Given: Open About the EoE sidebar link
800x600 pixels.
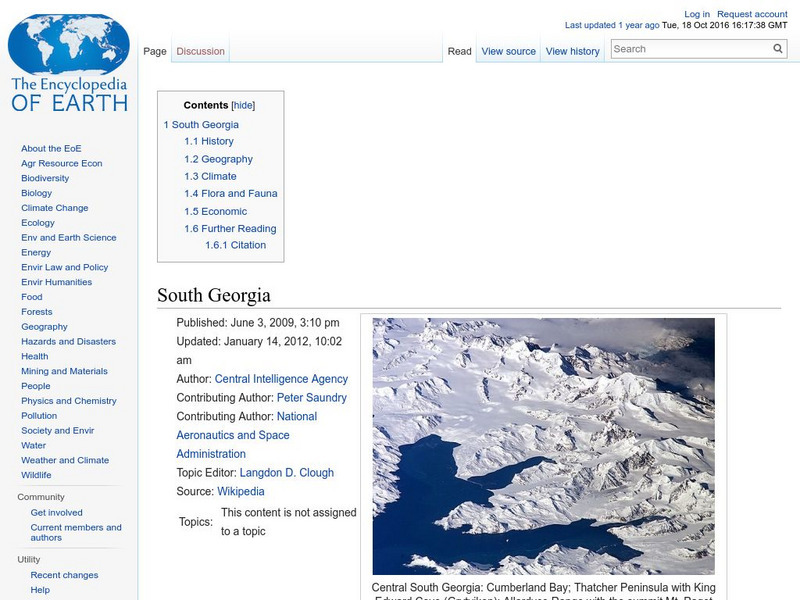Looking at the screenshot, I should pos(51,148).
